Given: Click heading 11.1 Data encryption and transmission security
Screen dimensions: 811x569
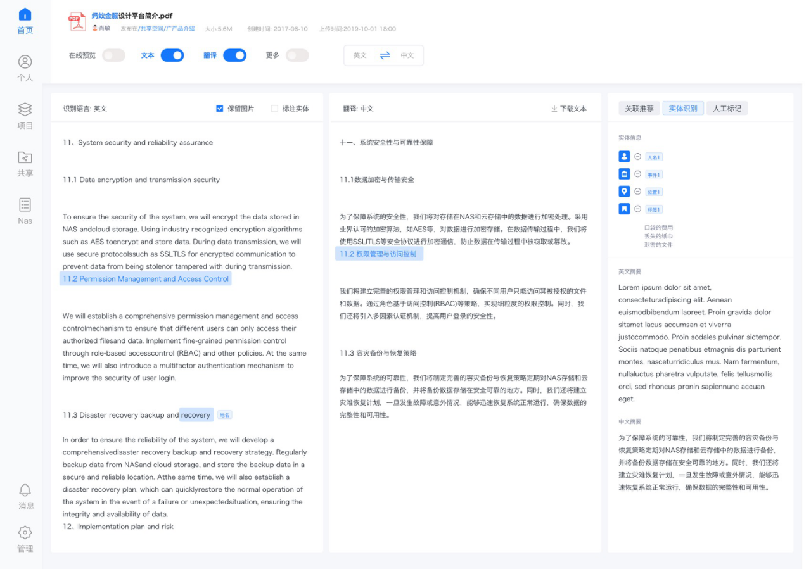Looking at the screenshot, I should click(x=141, y=179).
